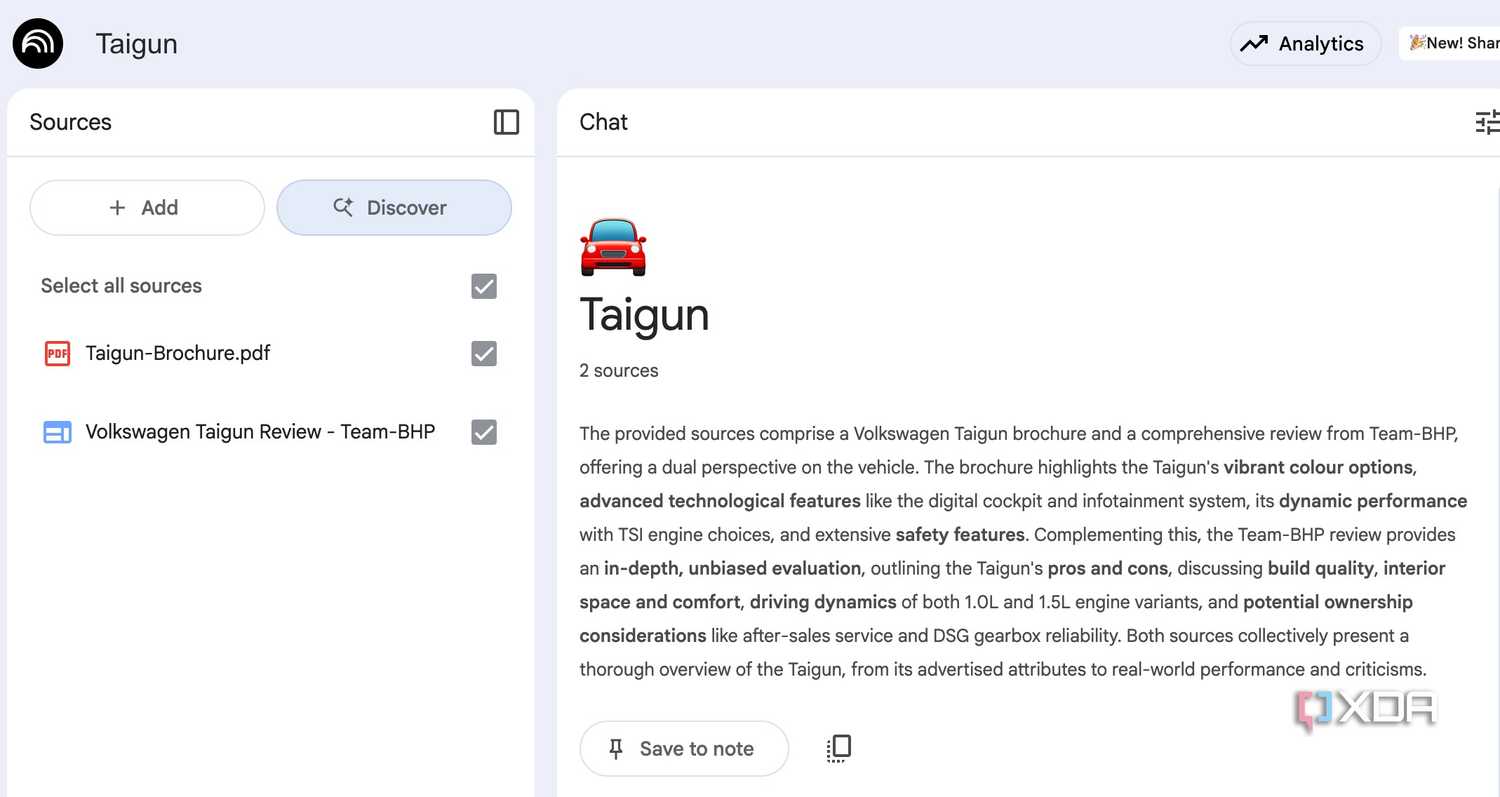The height and width of the screenshot is (797, 1500).
Task: Open the Analytics button
Action: [1305, 44]
